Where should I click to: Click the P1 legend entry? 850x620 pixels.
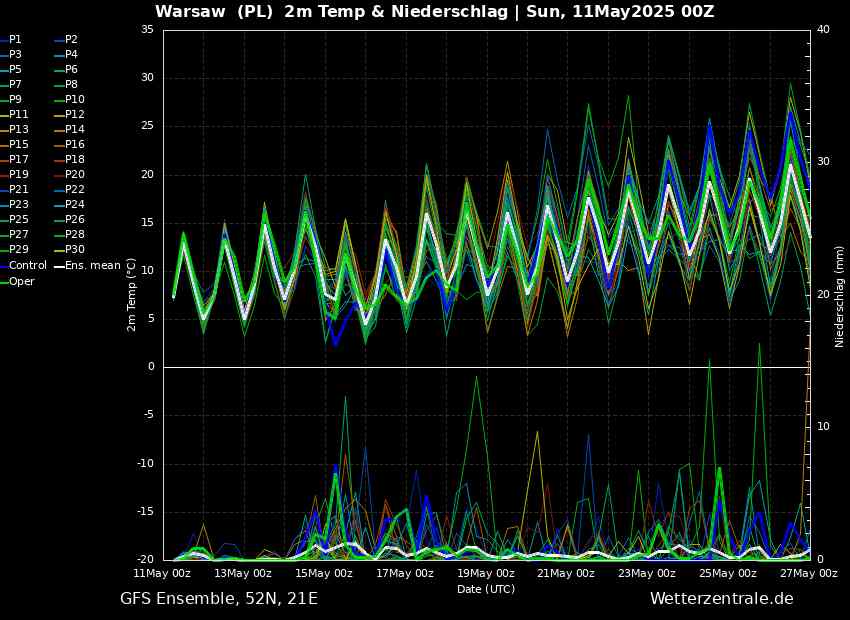[x=11, y=40]
